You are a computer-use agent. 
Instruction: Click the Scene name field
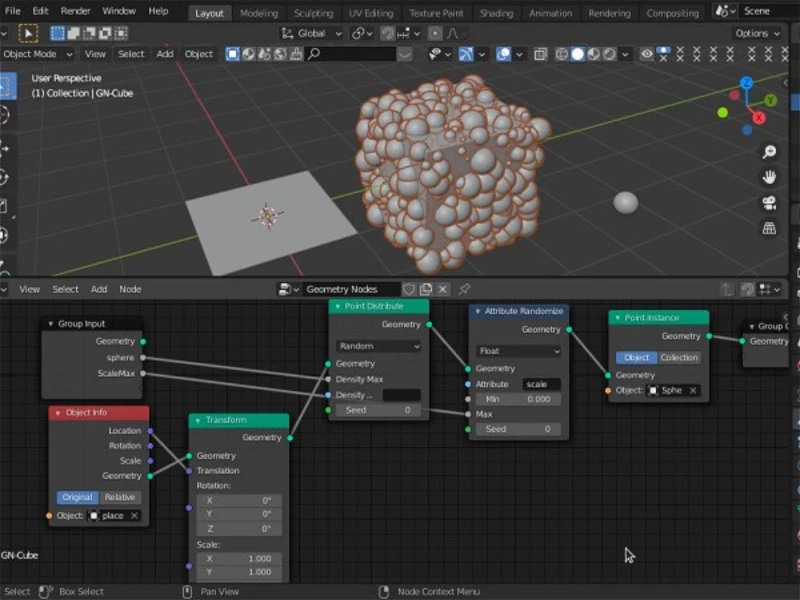click(x=769, y=11)
